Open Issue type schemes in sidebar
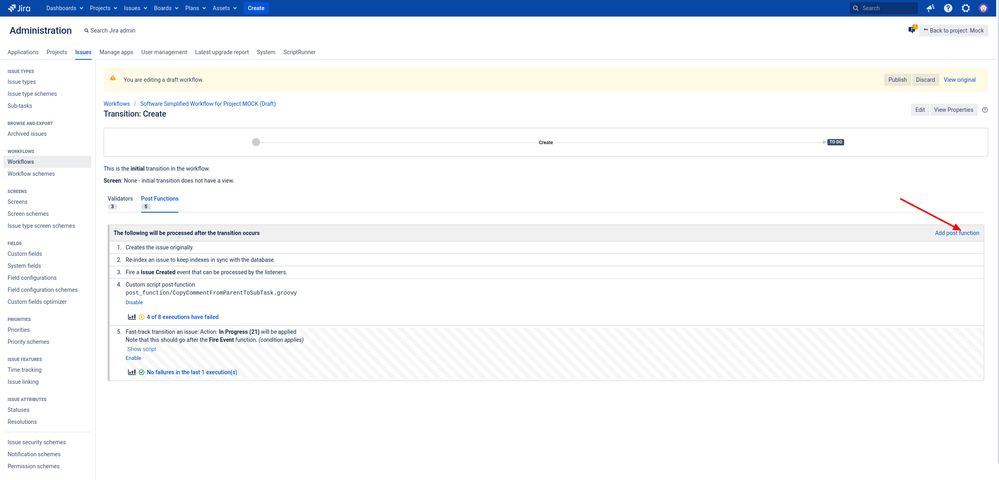This screenshot has height=480, width=999. [32, 94]
